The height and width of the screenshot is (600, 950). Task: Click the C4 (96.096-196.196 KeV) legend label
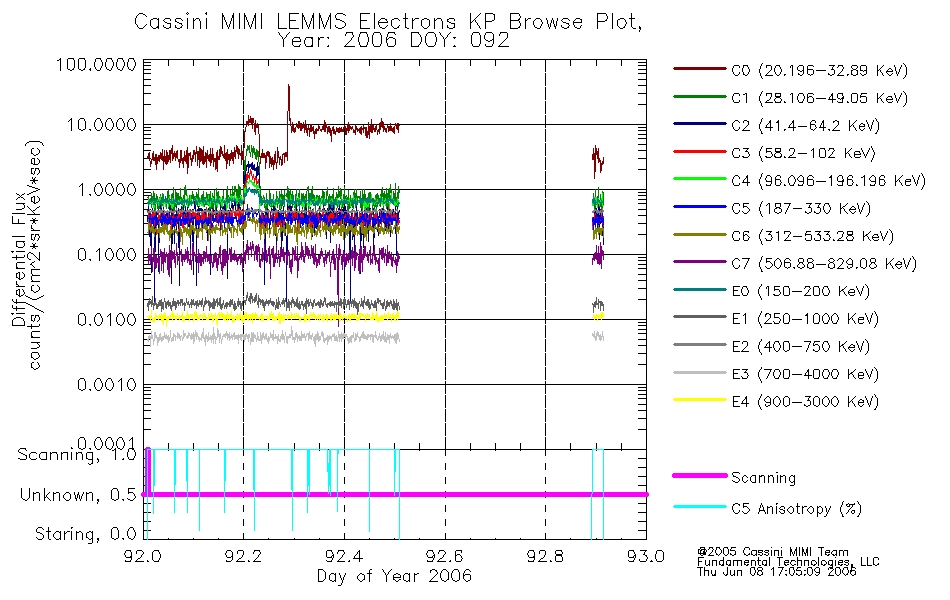828,181
